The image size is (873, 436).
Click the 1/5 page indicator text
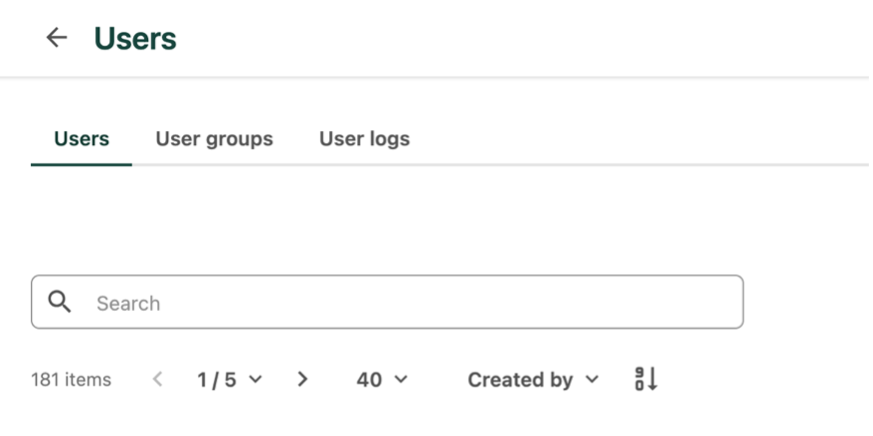click(x=215, y=380)
